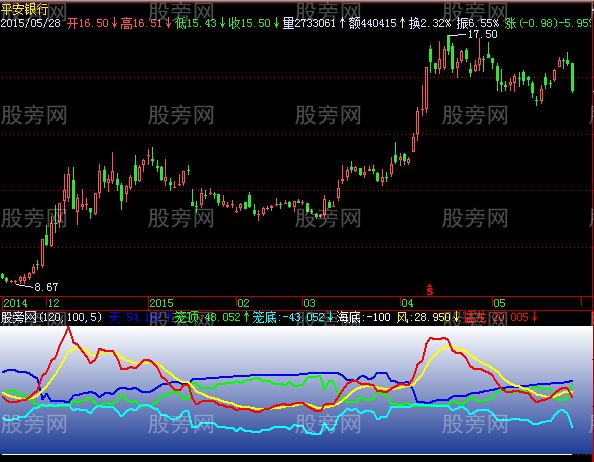
Task: Click the 12 month label on date axis
Action: click(53, 303)
